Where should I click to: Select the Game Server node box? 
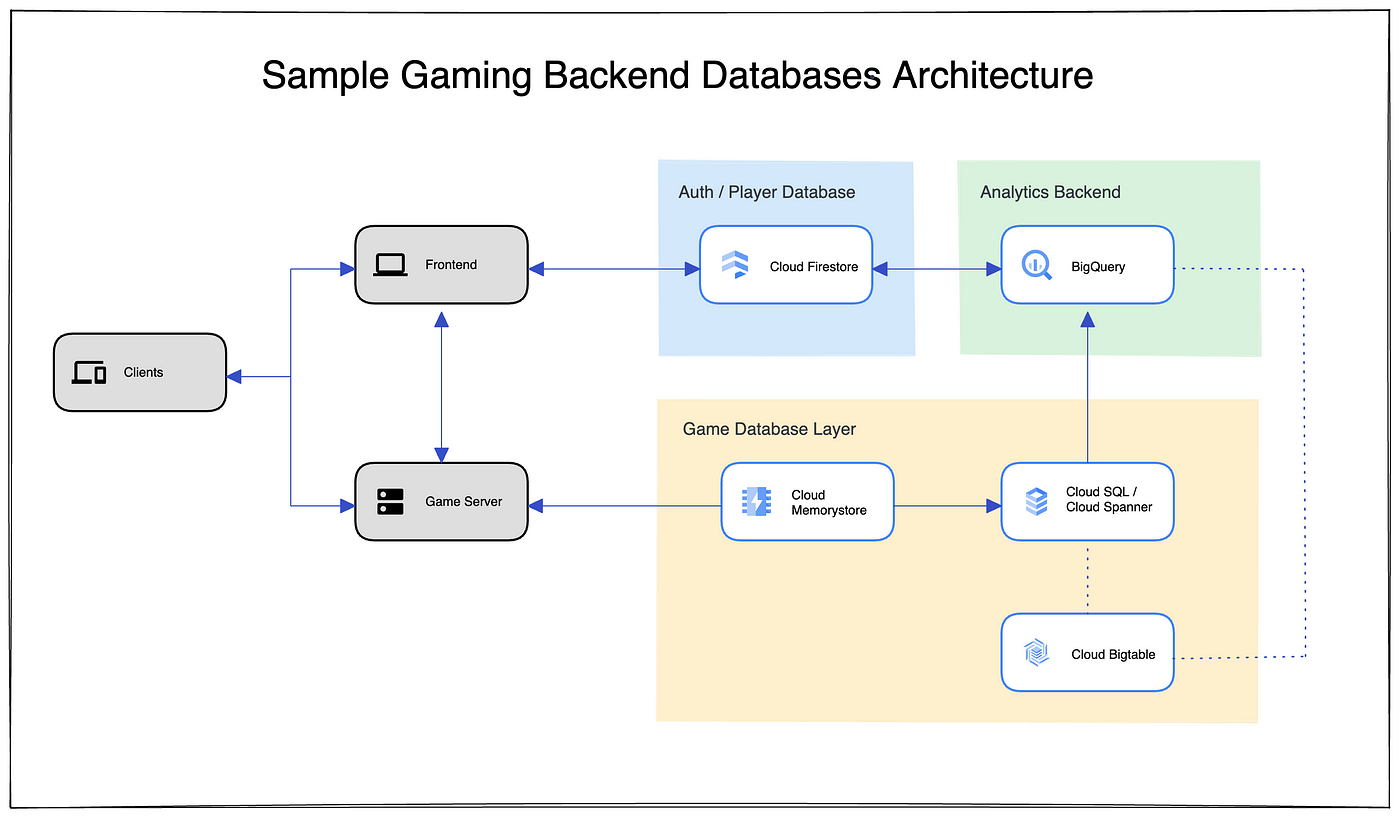[441, 502]
